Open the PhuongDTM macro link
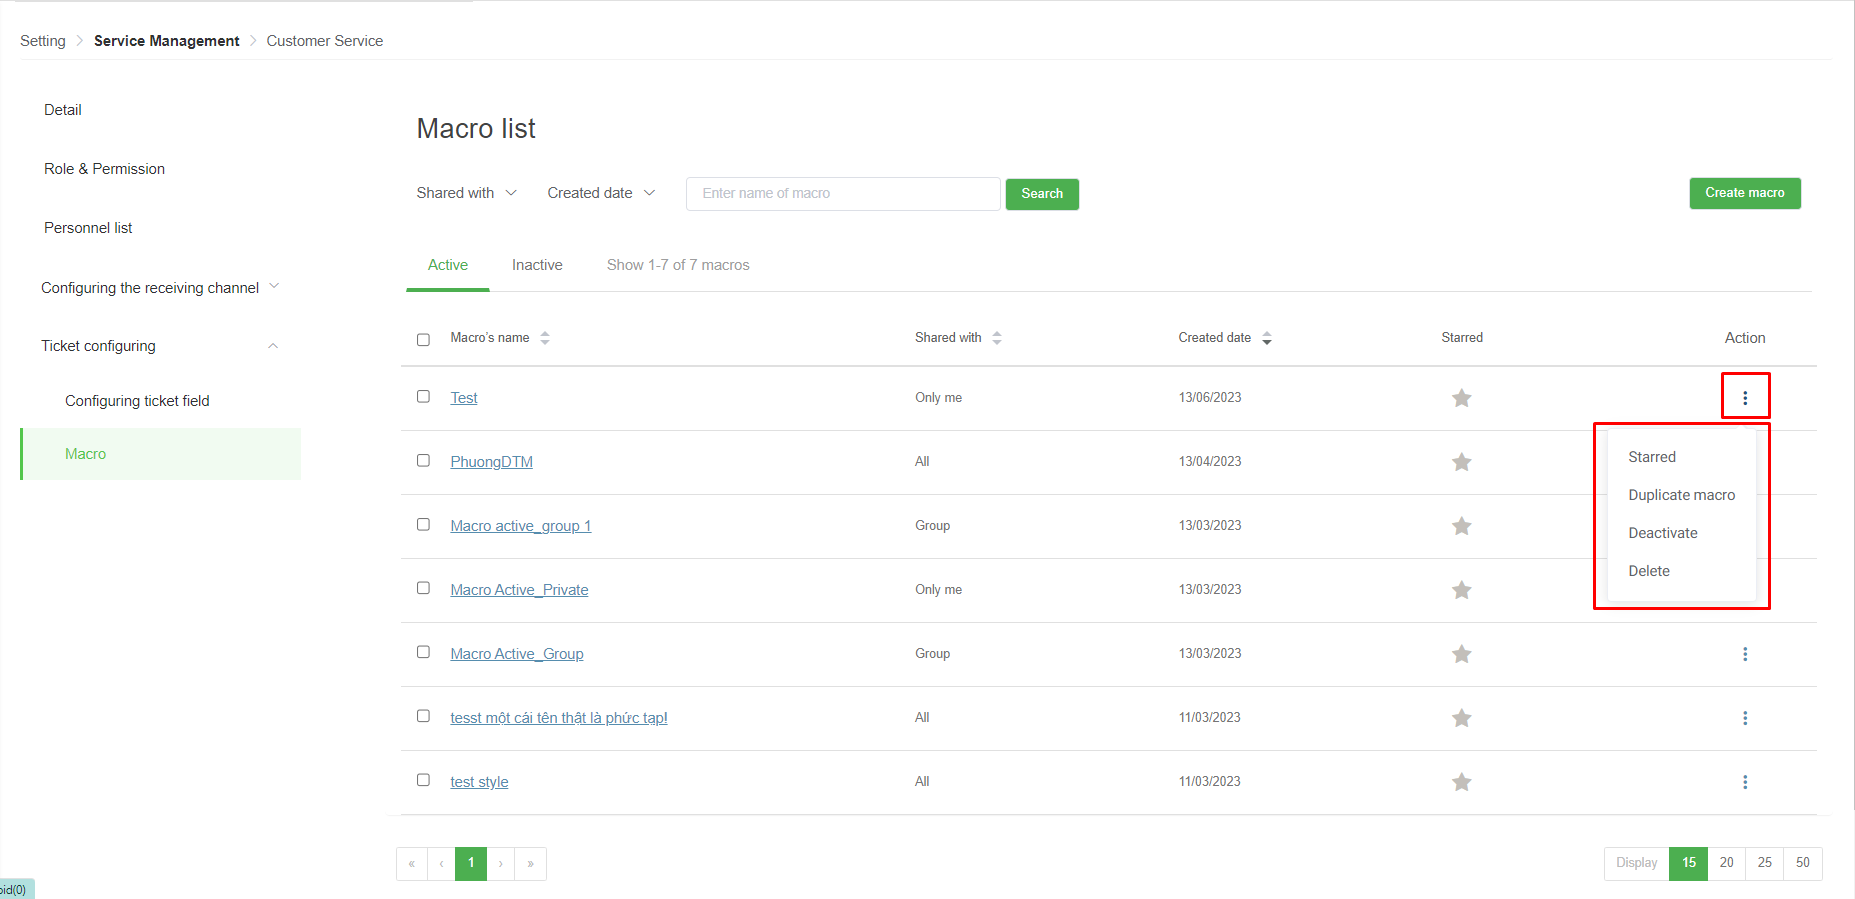 click(491, 462)
